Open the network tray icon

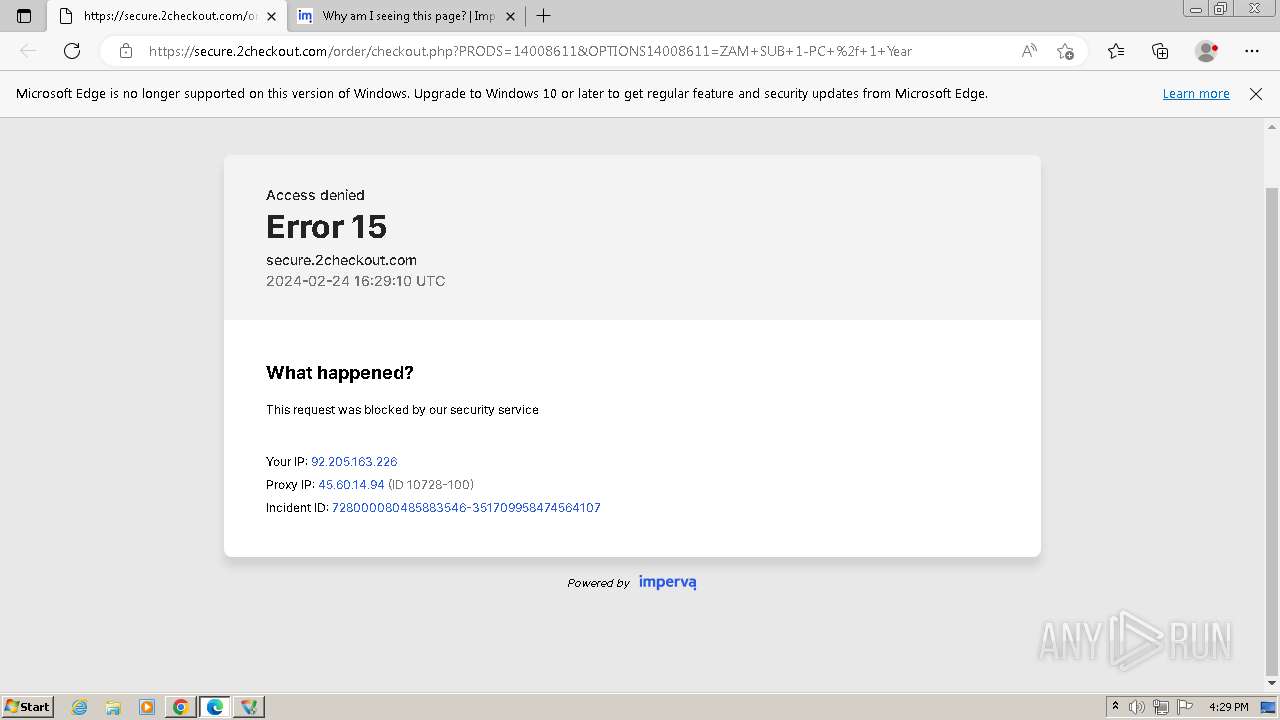[x=1161, y=707]
